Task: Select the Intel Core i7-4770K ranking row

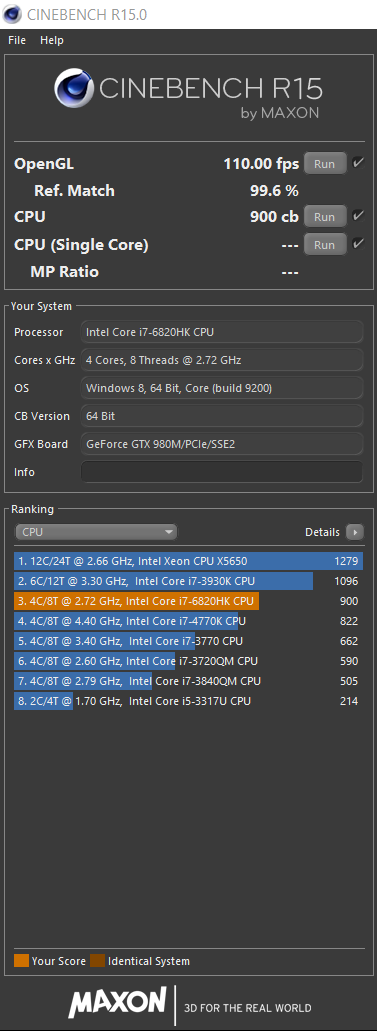Action: (188, 621)
